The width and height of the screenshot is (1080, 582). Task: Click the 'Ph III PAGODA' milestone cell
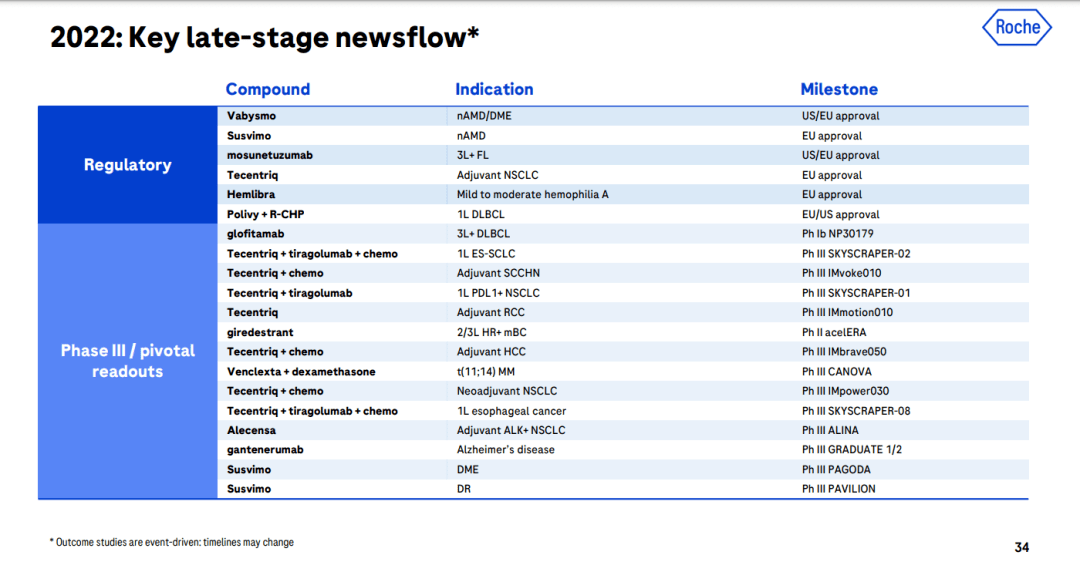836,469
